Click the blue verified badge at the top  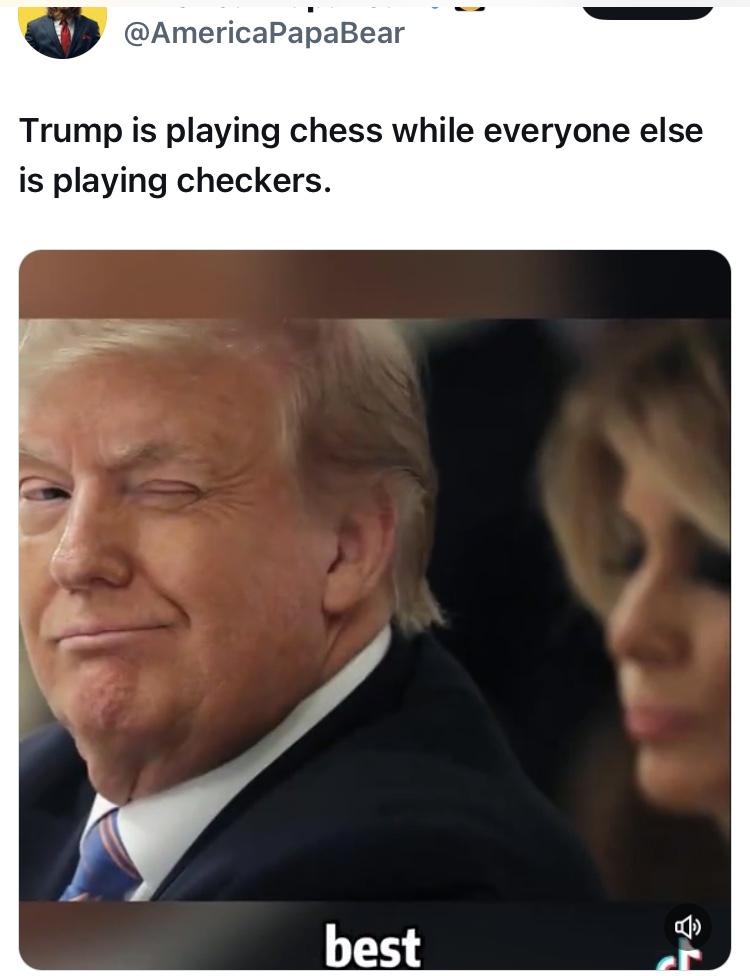434,8
